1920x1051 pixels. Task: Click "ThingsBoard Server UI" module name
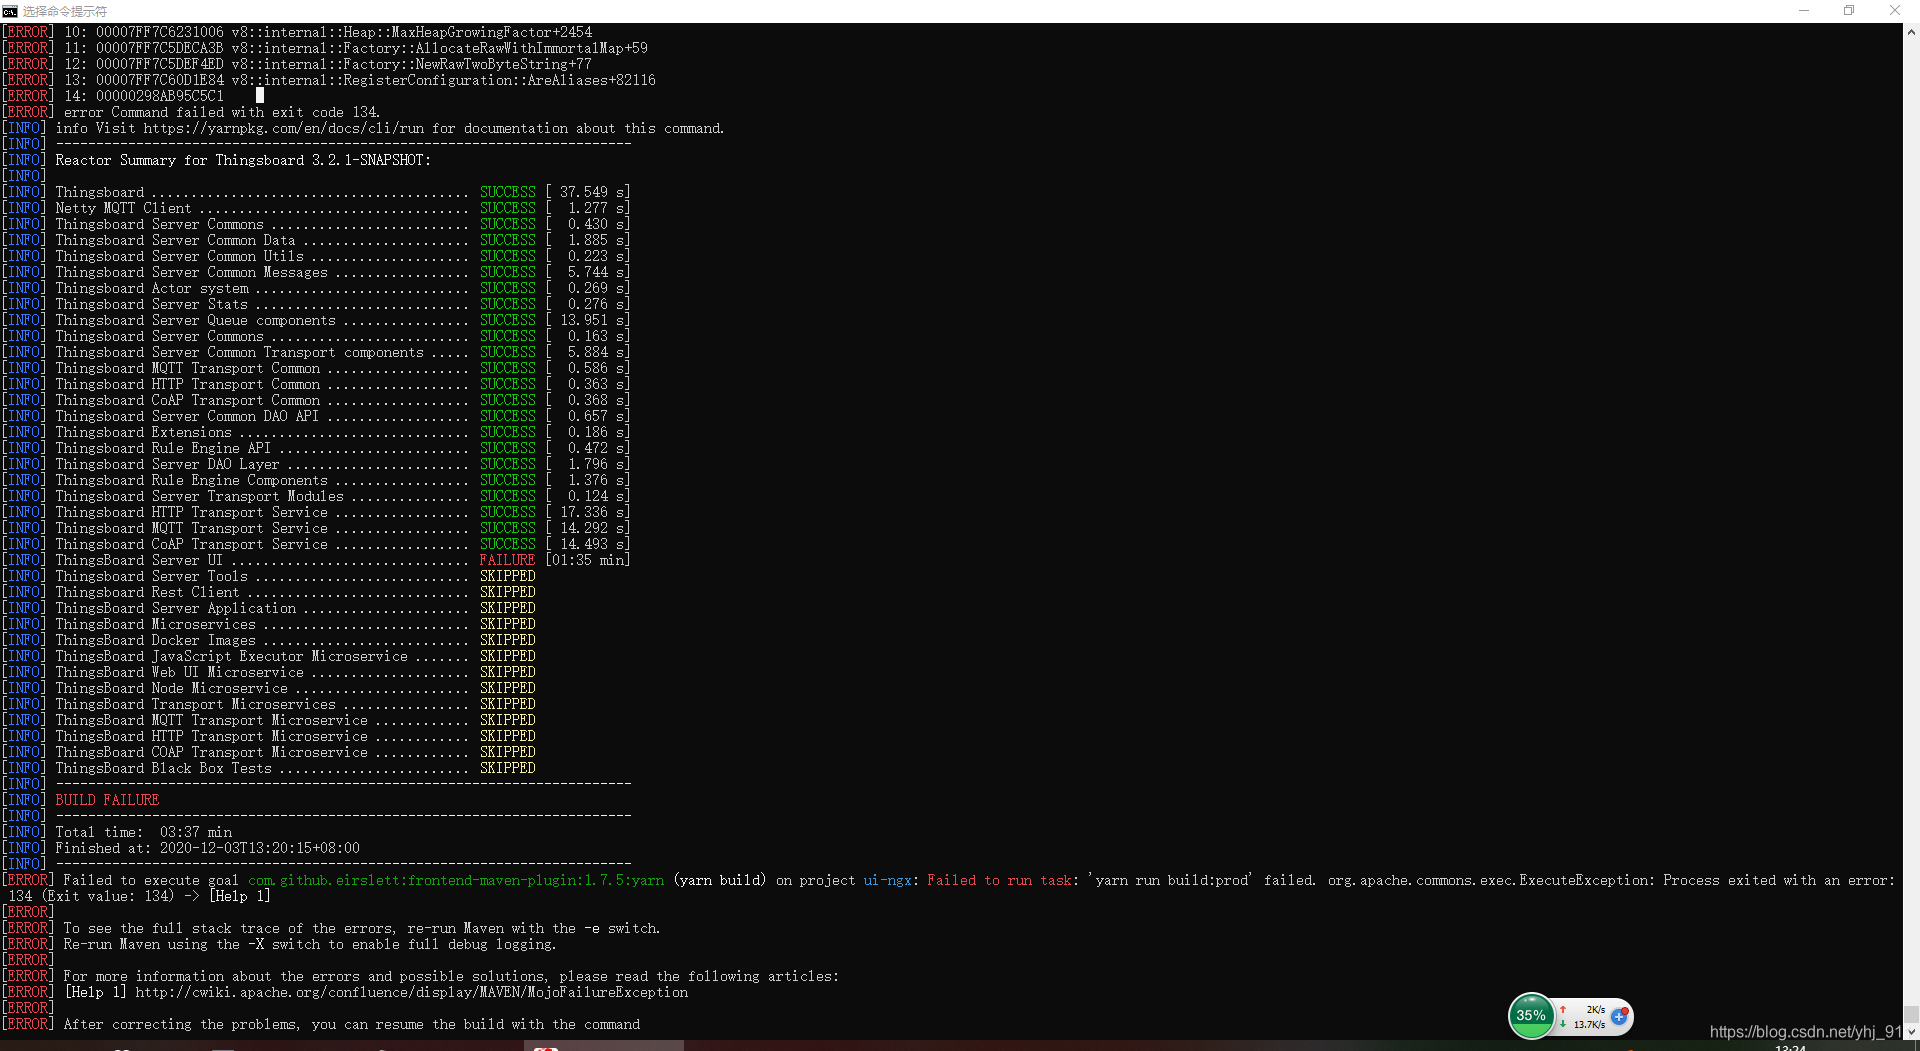point(139,560)
